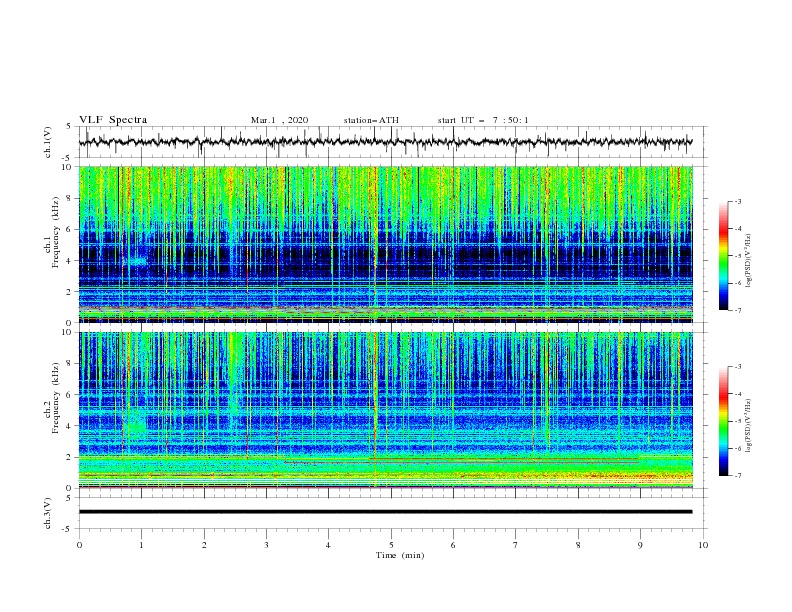Click time axis tick label "3"
Viewport: 792px width, 612px height.
point(266,545)
